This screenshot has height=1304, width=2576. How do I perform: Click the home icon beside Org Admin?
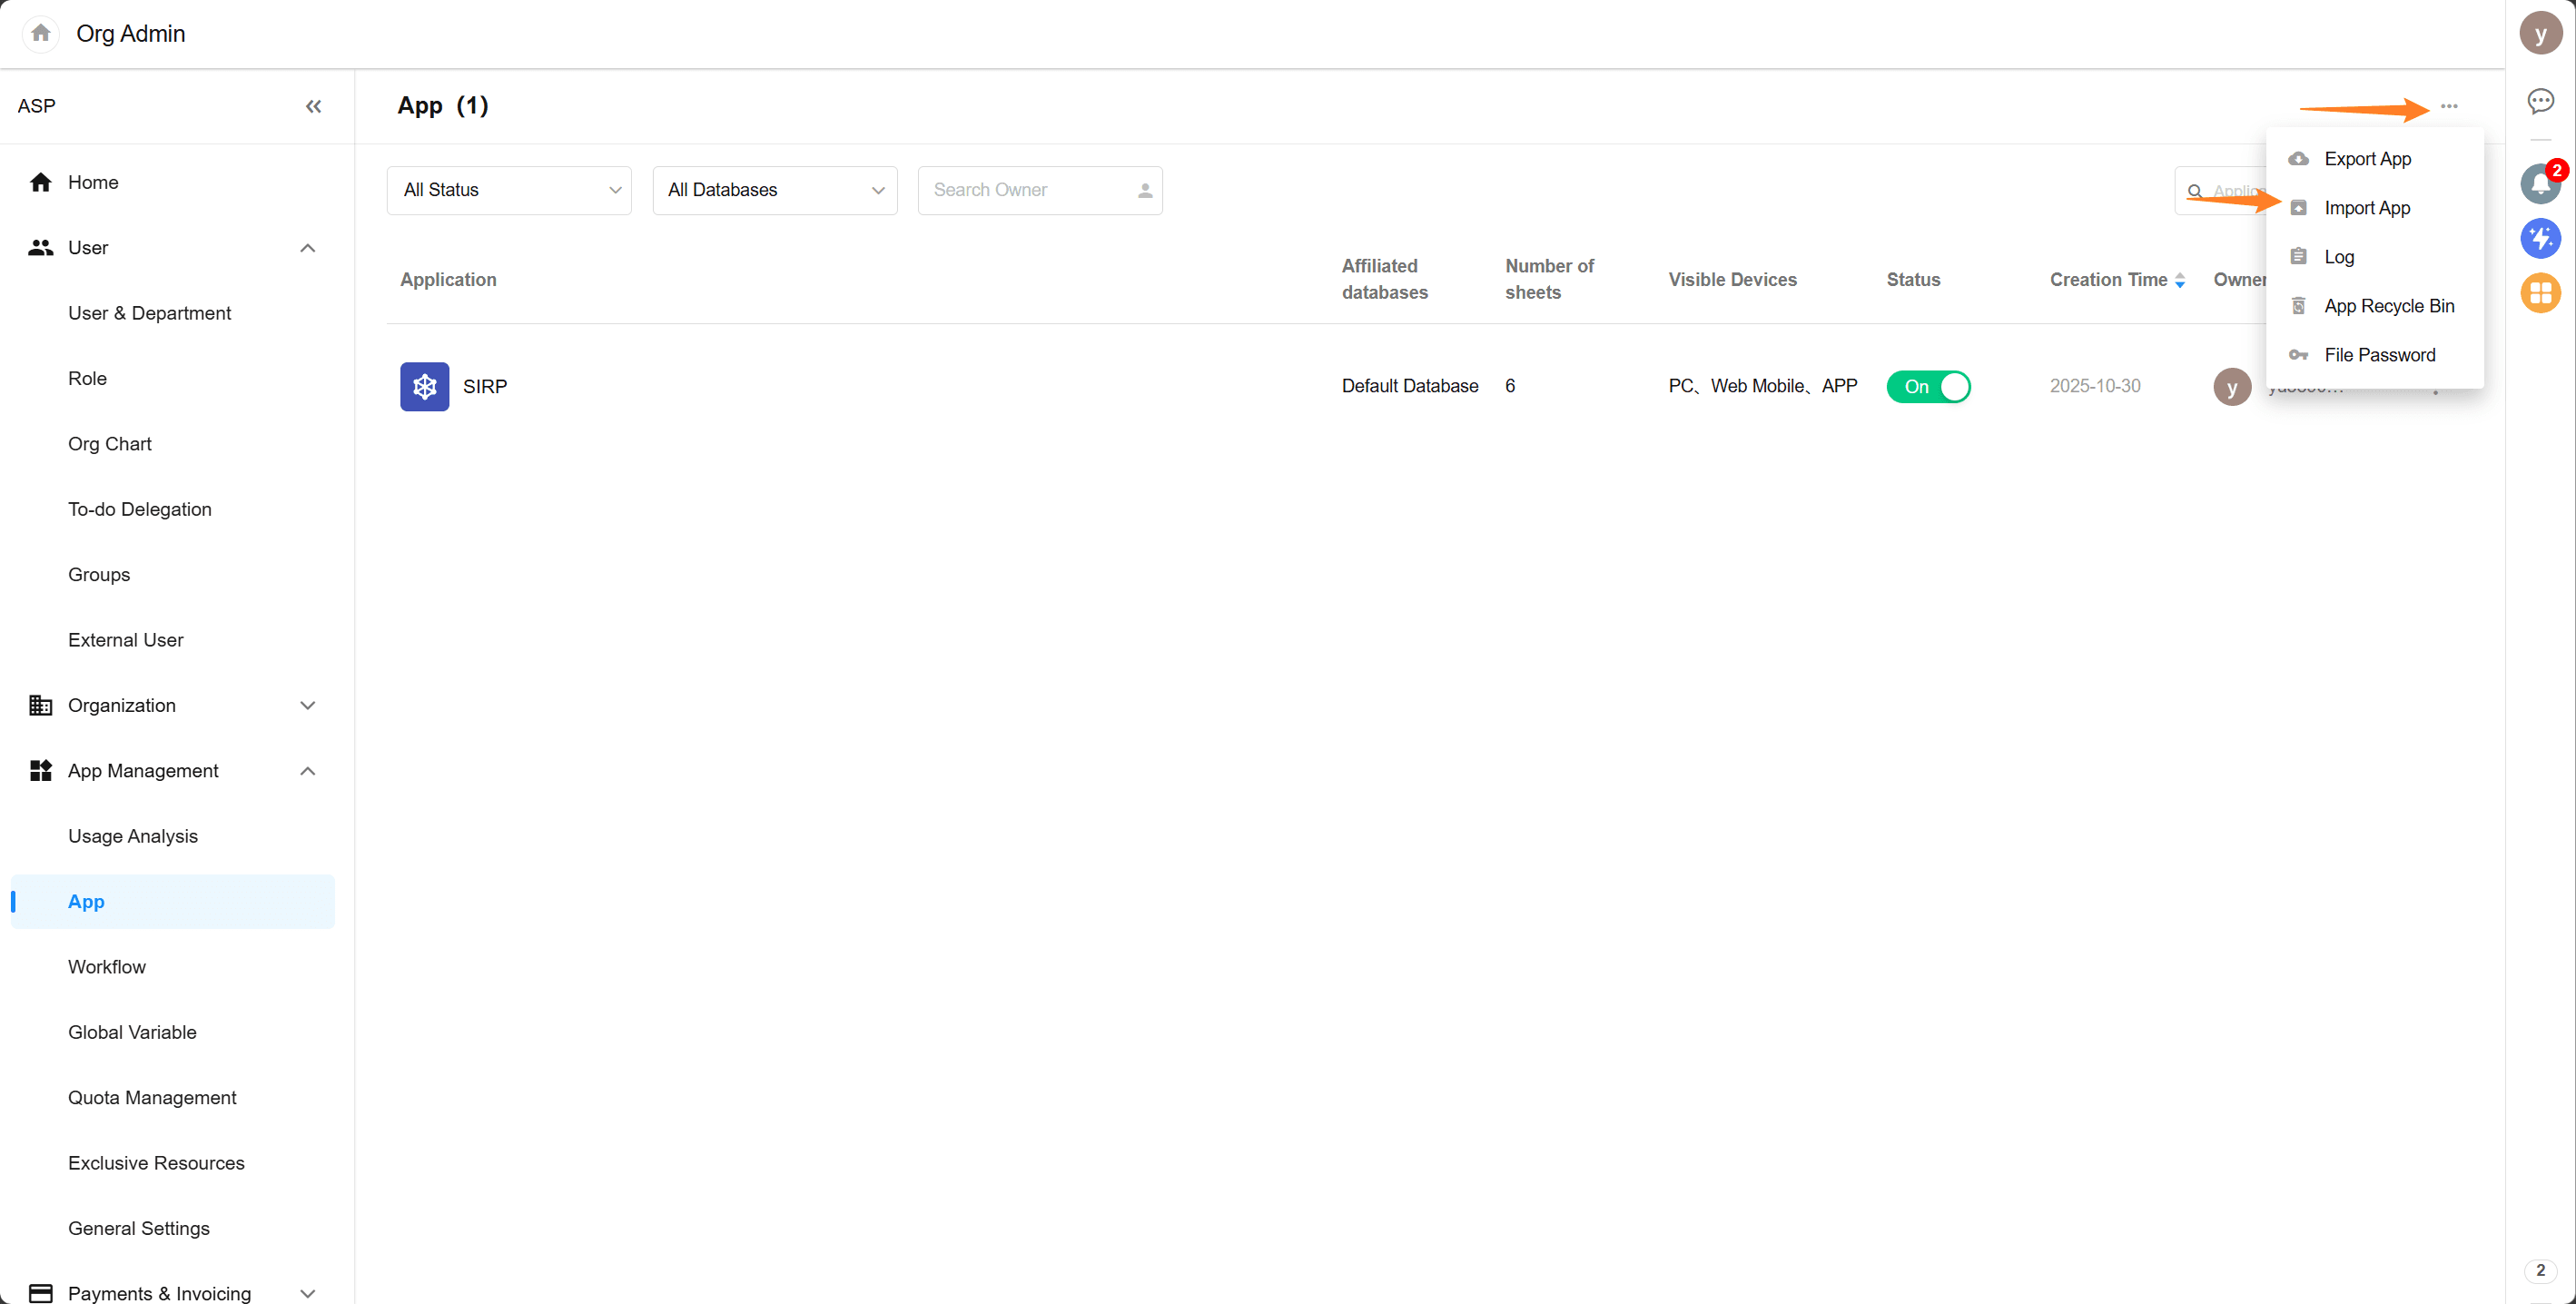click(40, 33)
